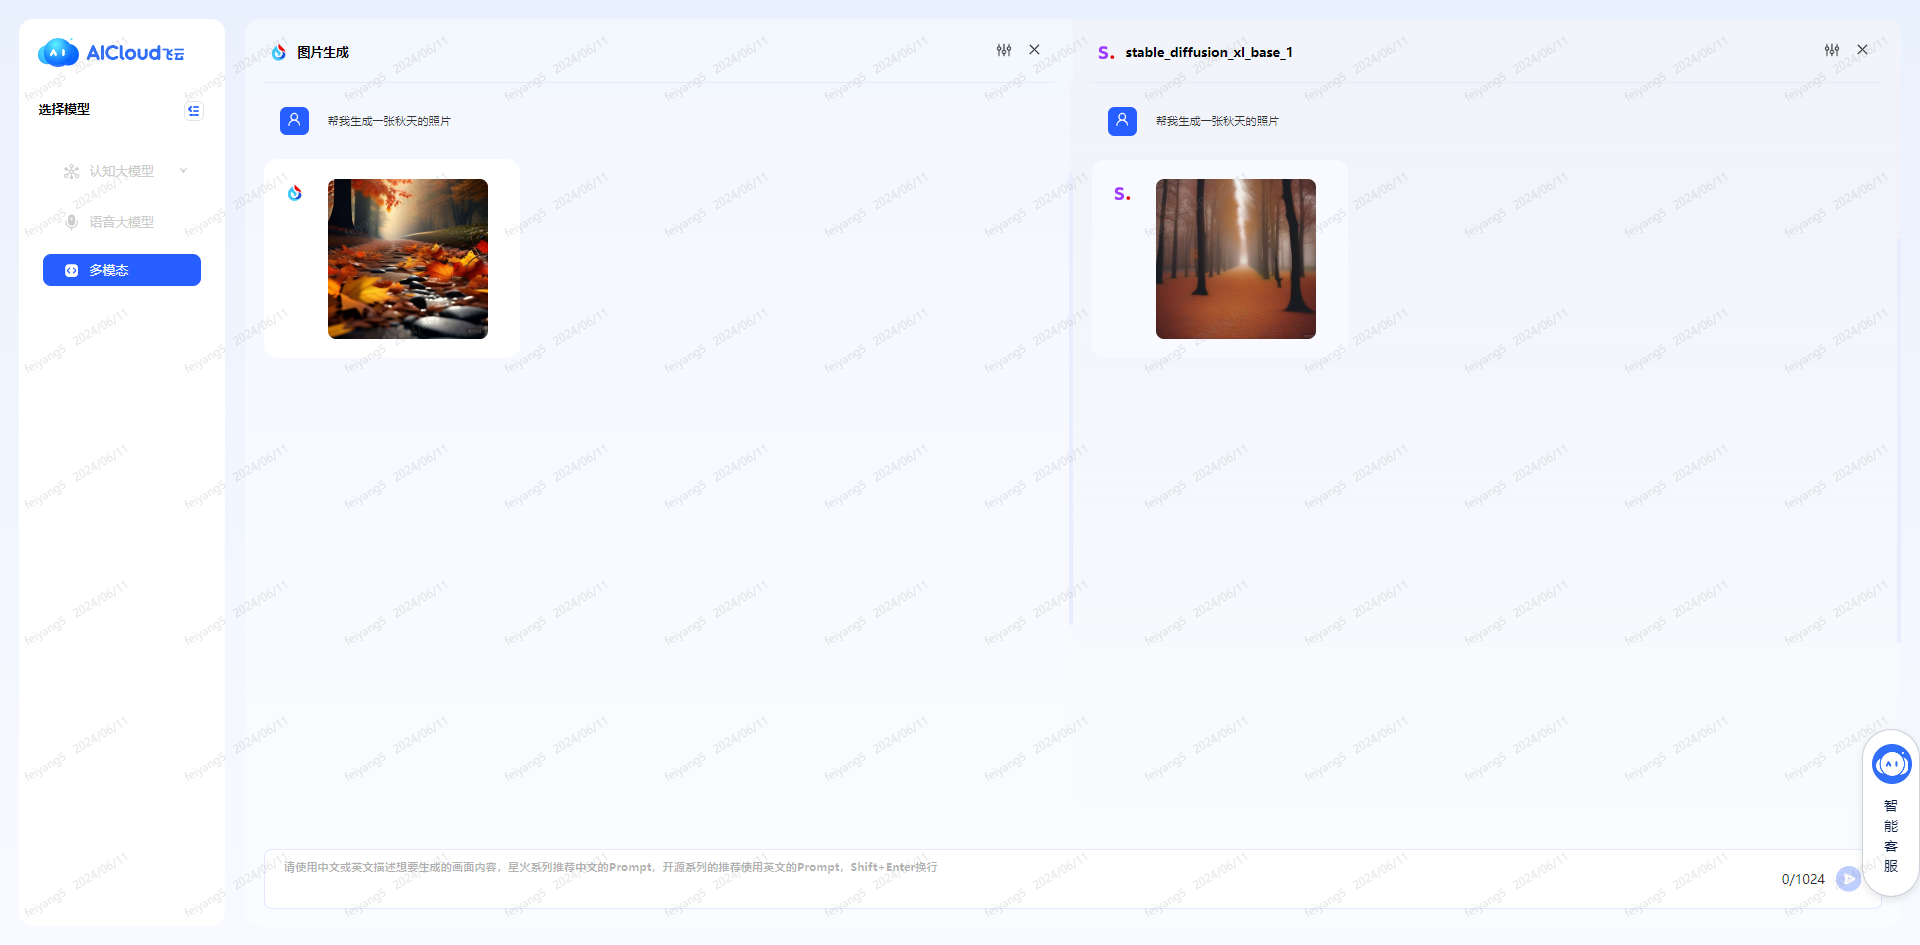Open settings sliders for stable_diffusion panel
The height and width of the screenshot is (945, 1920).
[1831, 50]
